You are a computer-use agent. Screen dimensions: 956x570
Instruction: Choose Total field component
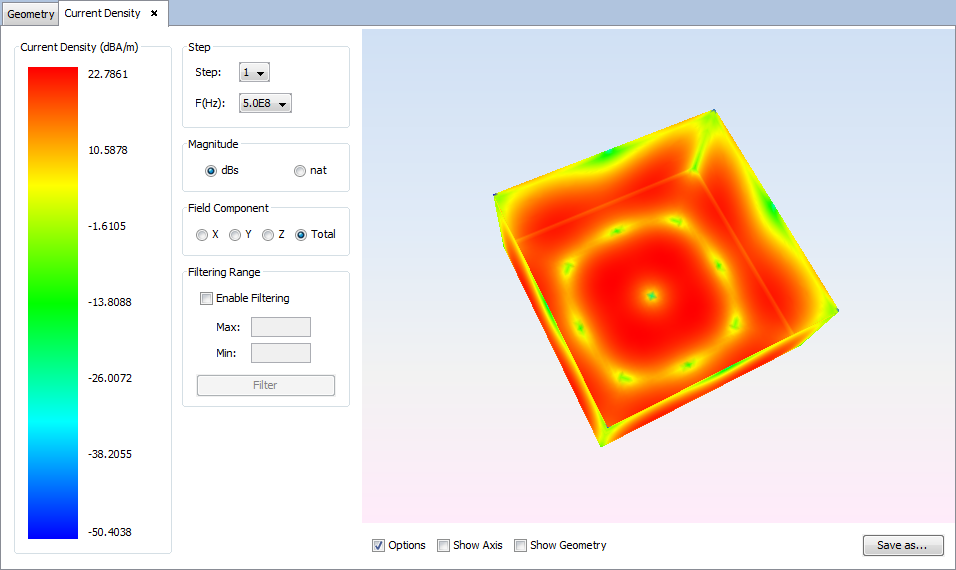click(x=301, y=235)
